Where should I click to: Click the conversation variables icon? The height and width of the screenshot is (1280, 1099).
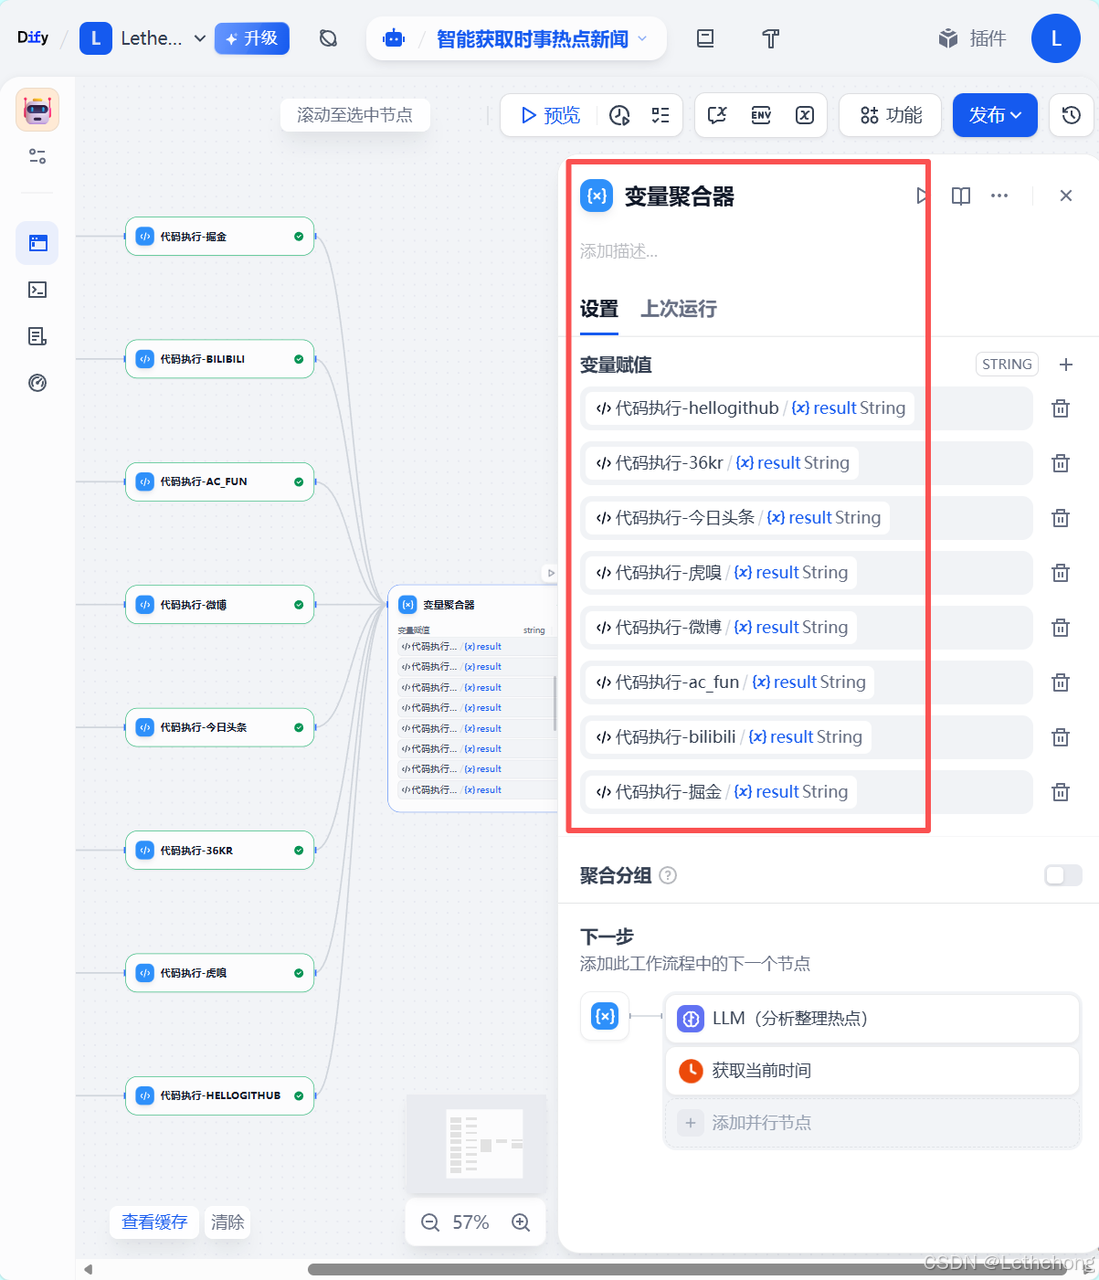717,115
